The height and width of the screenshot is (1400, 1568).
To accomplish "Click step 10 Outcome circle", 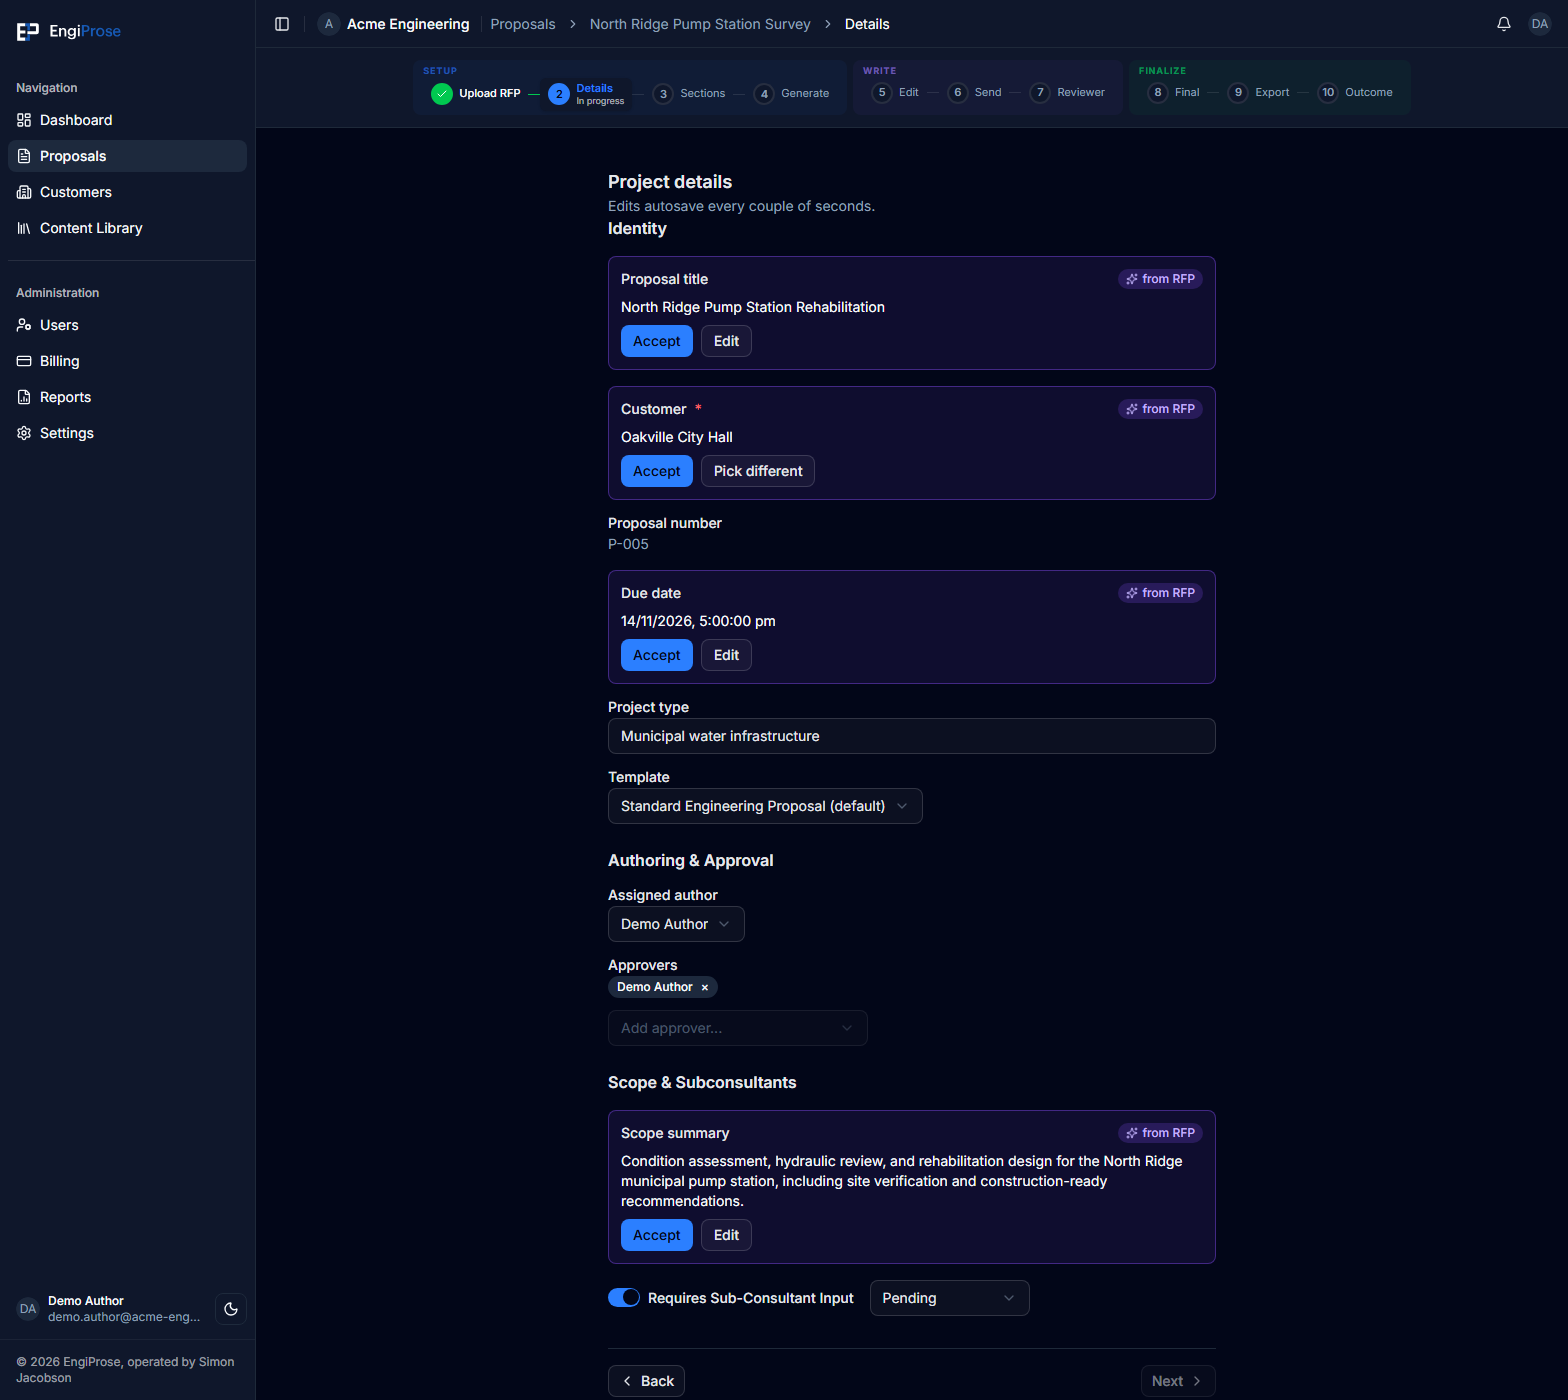I will pyautogui.click(x=1328, y=93).
